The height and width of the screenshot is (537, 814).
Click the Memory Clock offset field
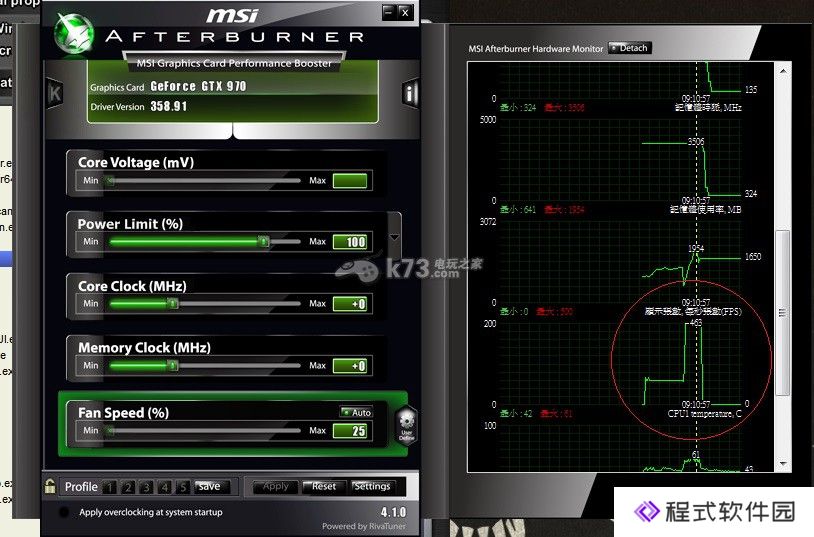coord(350,366)
